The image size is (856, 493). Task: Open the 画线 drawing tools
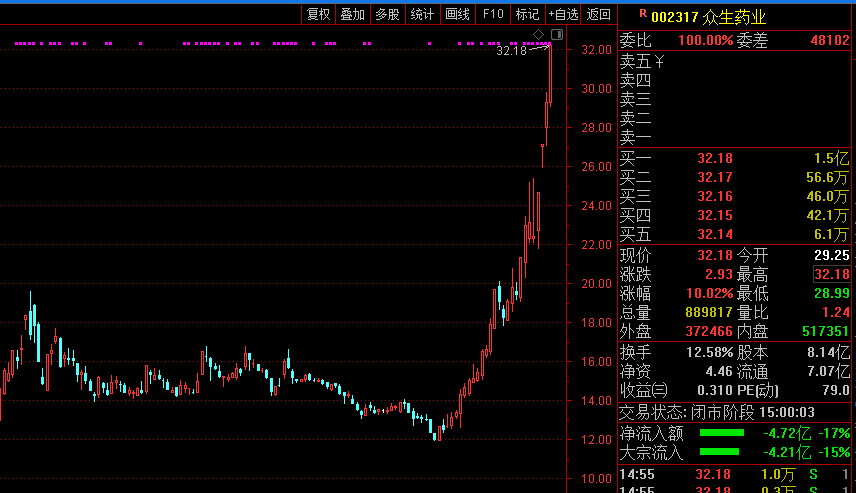[x=457, y=14]
